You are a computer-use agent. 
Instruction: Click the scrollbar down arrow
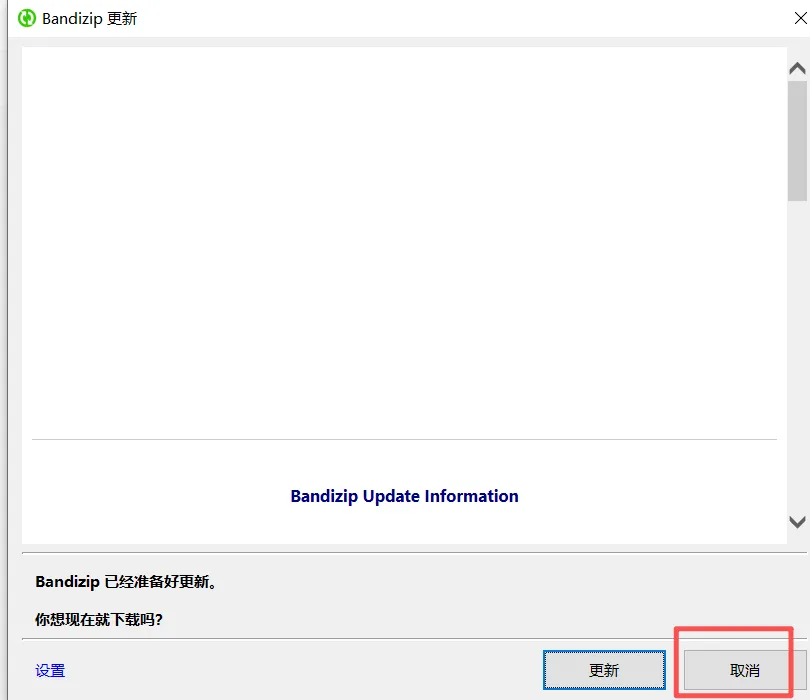coord(797,522)
